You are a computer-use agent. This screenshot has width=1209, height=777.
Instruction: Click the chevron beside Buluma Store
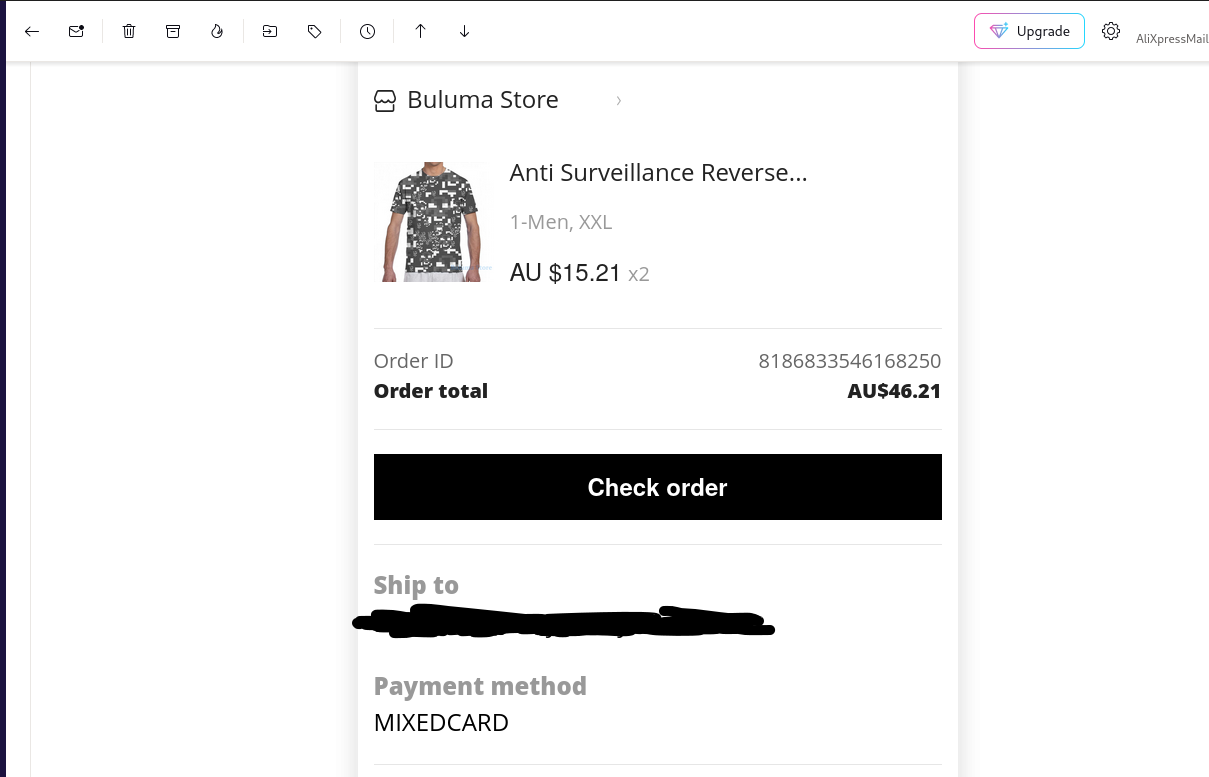pos(619,100)
